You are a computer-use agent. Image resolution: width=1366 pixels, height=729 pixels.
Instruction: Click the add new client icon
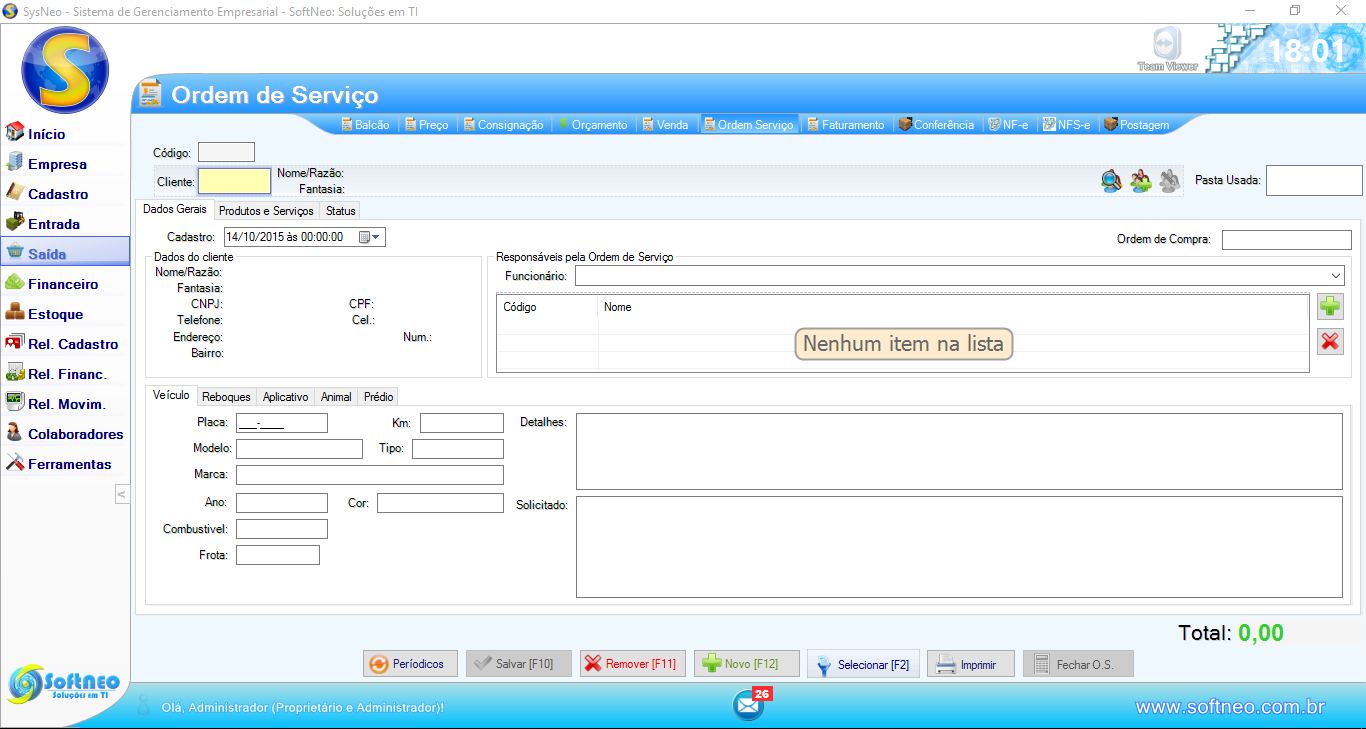[1141, 181]
